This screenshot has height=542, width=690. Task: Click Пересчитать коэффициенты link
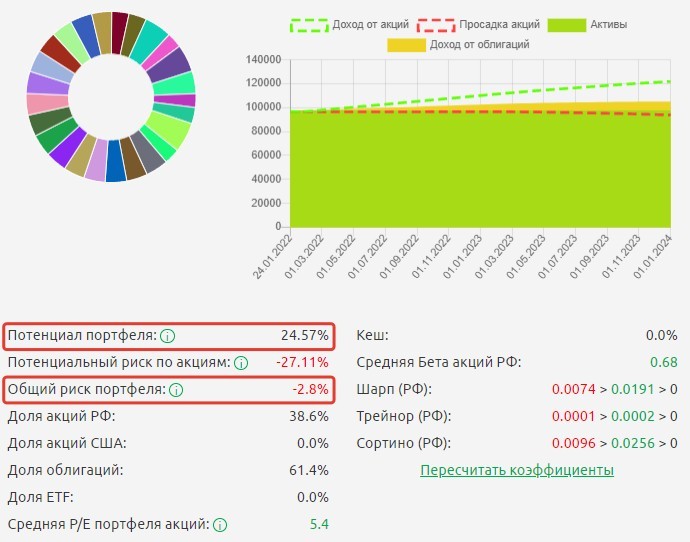click(516, 470)
